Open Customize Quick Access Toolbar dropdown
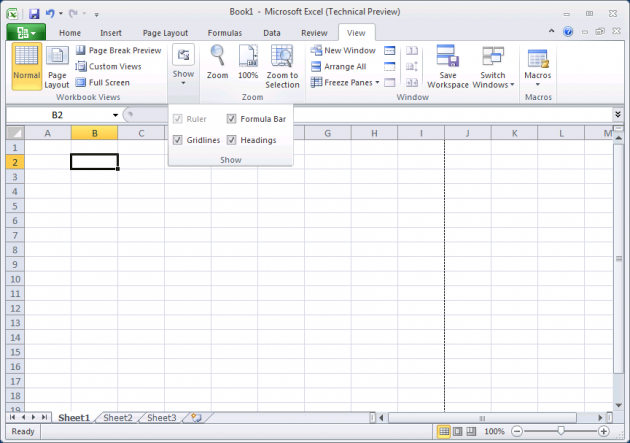 pyautogui.click(x=96, y=14)
